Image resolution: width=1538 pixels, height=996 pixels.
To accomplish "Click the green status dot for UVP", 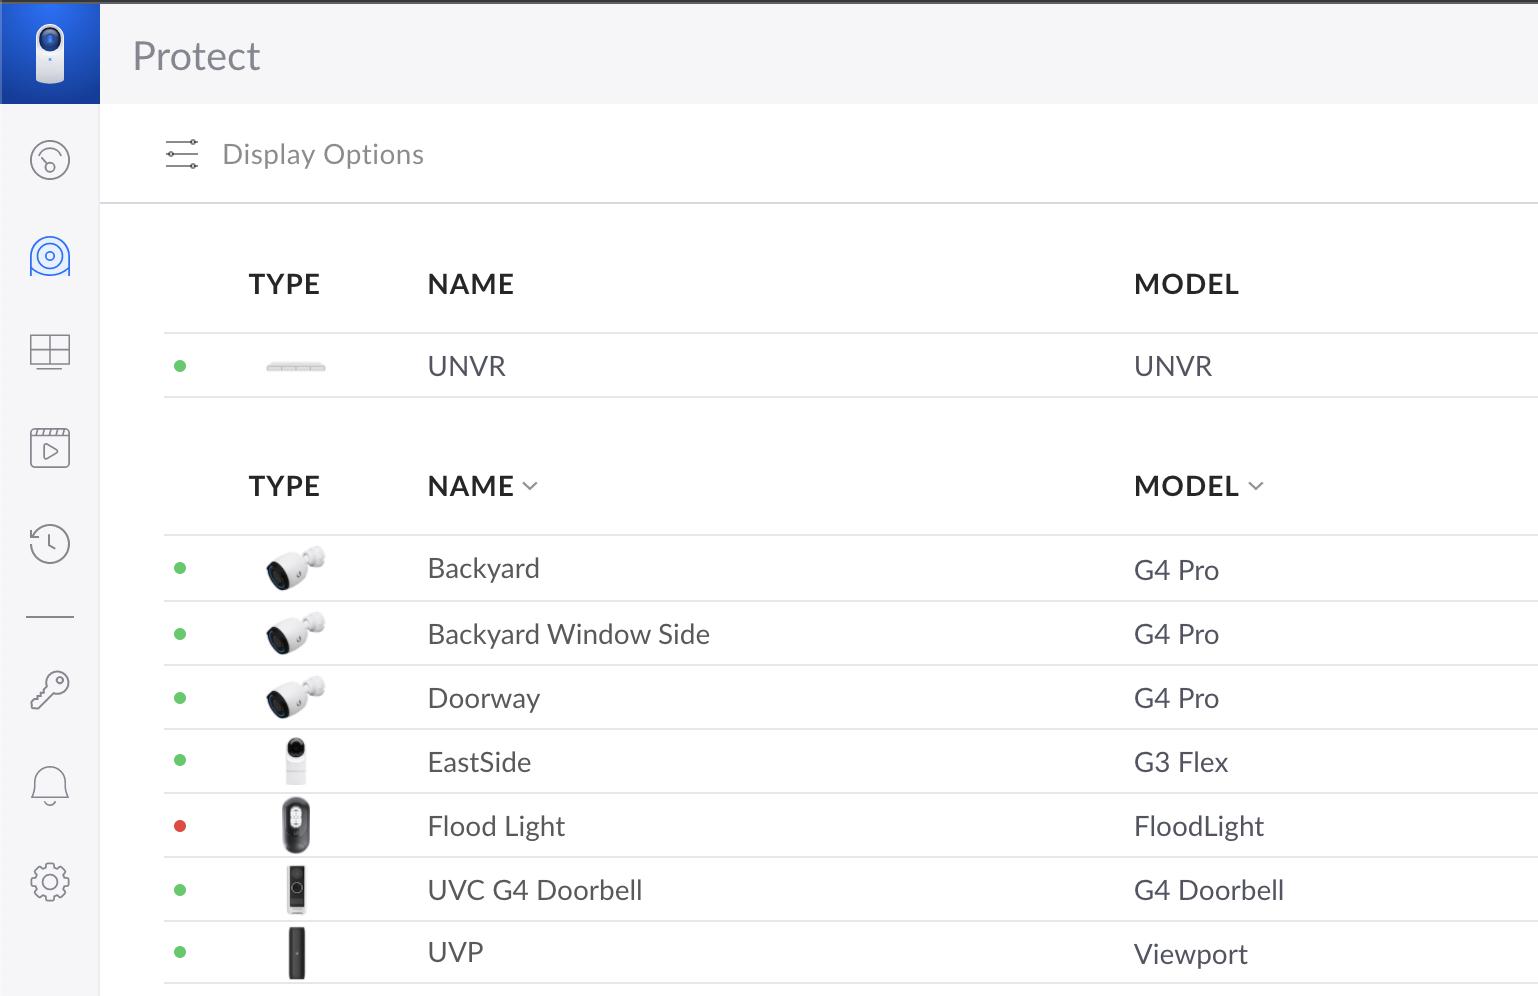I will pos(180,952).
